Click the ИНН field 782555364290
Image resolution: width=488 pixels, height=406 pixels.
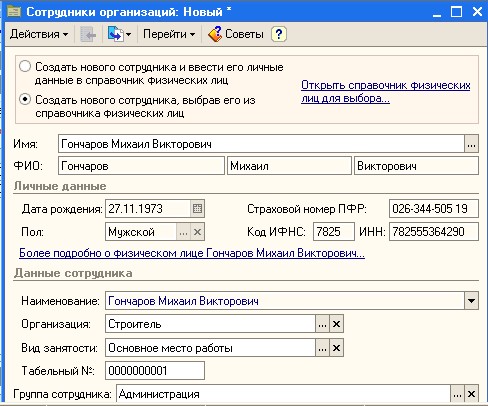(x=434, y=232)
